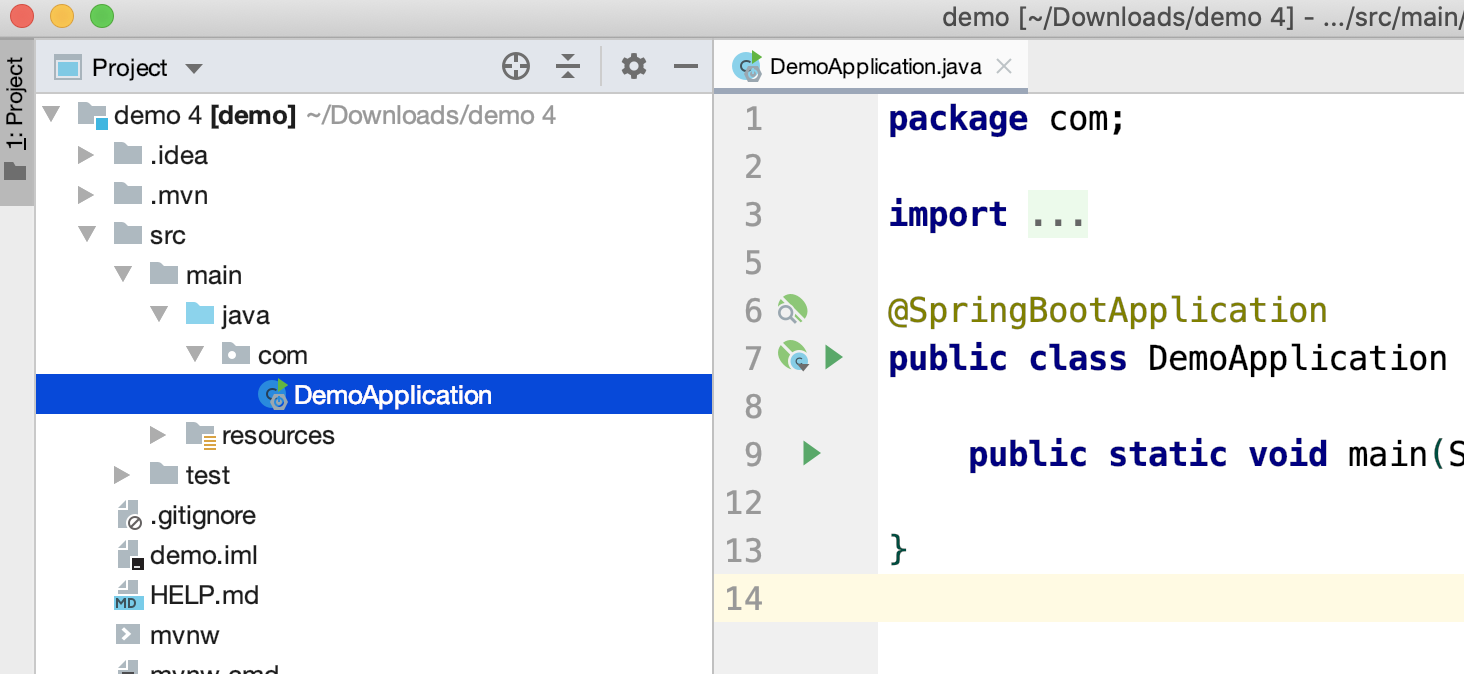The width and height of the screenshot is (1464, 674).
Task: Expand the .mvn folder arrow
Action: click(87, 195)
